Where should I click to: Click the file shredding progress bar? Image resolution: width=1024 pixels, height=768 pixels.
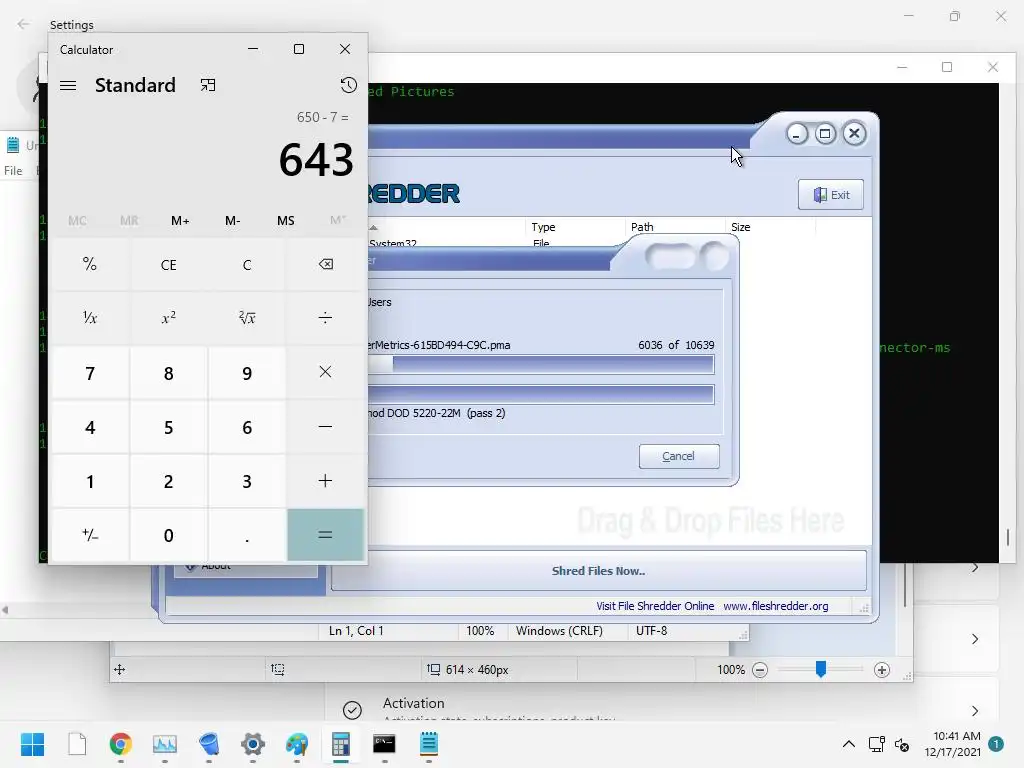pos(541,364)
